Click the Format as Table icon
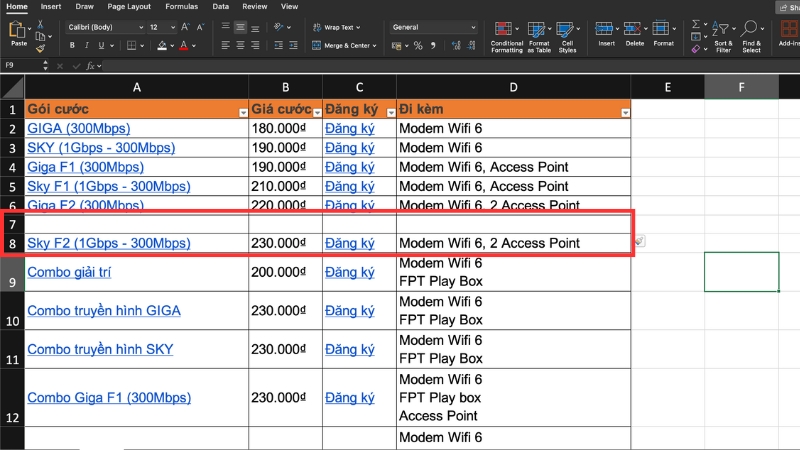 [538, 31]
